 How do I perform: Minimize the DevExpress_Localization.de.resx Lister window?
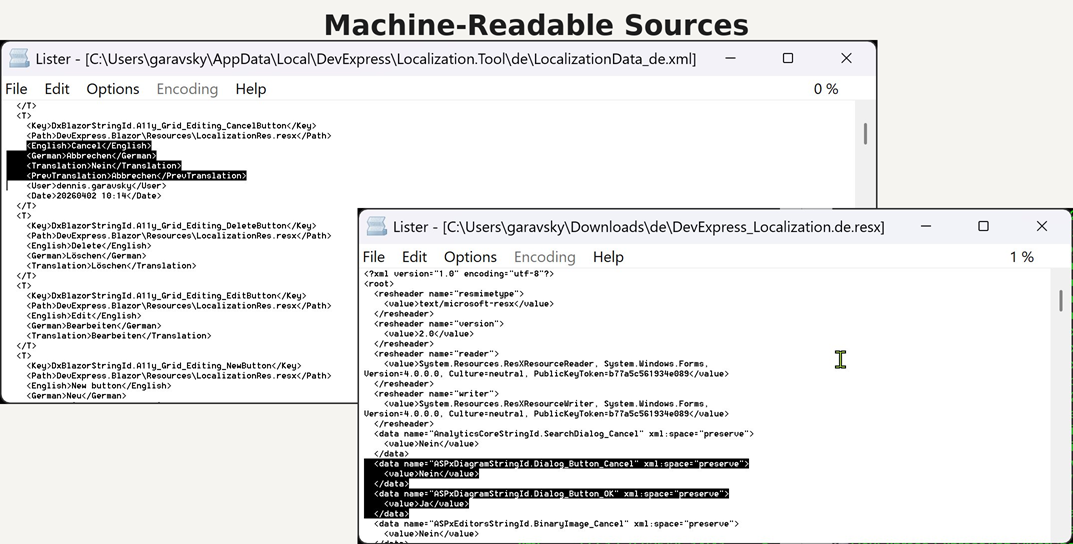(926, 226)
